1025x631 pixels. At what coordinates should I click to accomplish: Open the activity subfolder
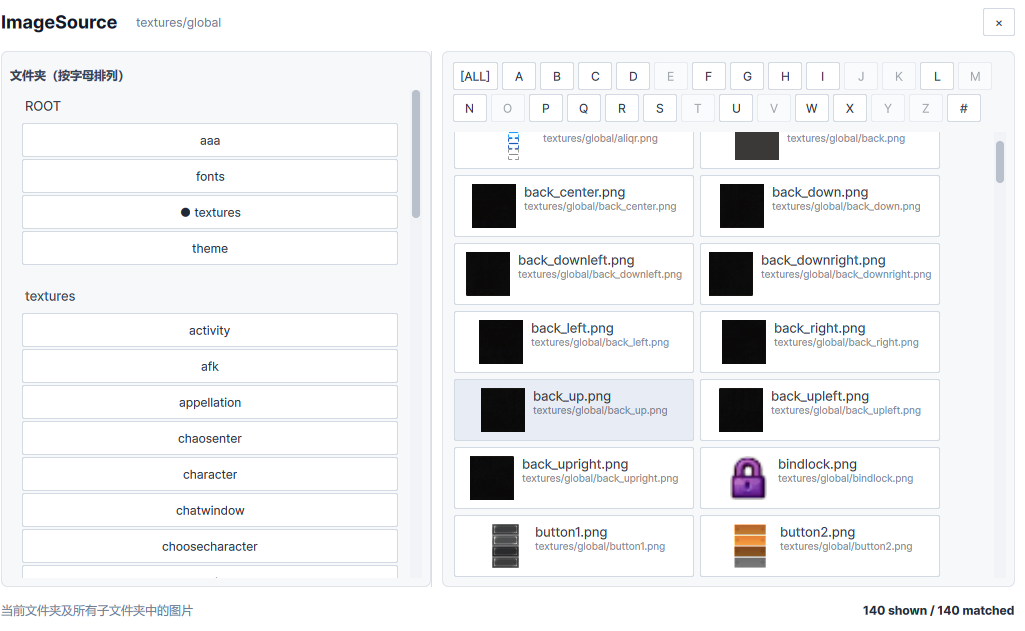pos(210,330)
